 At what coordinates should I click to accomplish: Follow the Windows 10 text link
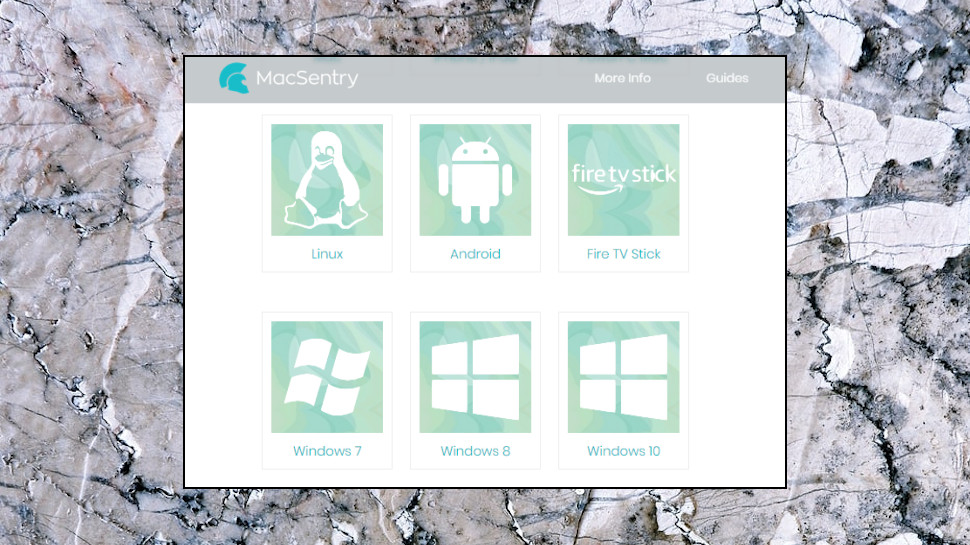click(x=624, y=451)
